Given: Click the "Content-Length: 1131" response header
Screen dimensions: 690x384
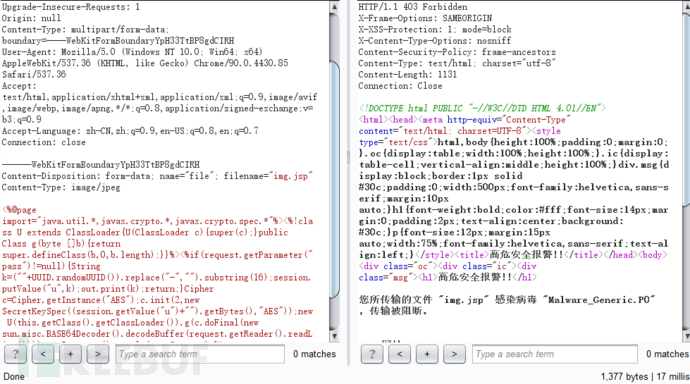Looking at the screenshot, I should point(407,74).
